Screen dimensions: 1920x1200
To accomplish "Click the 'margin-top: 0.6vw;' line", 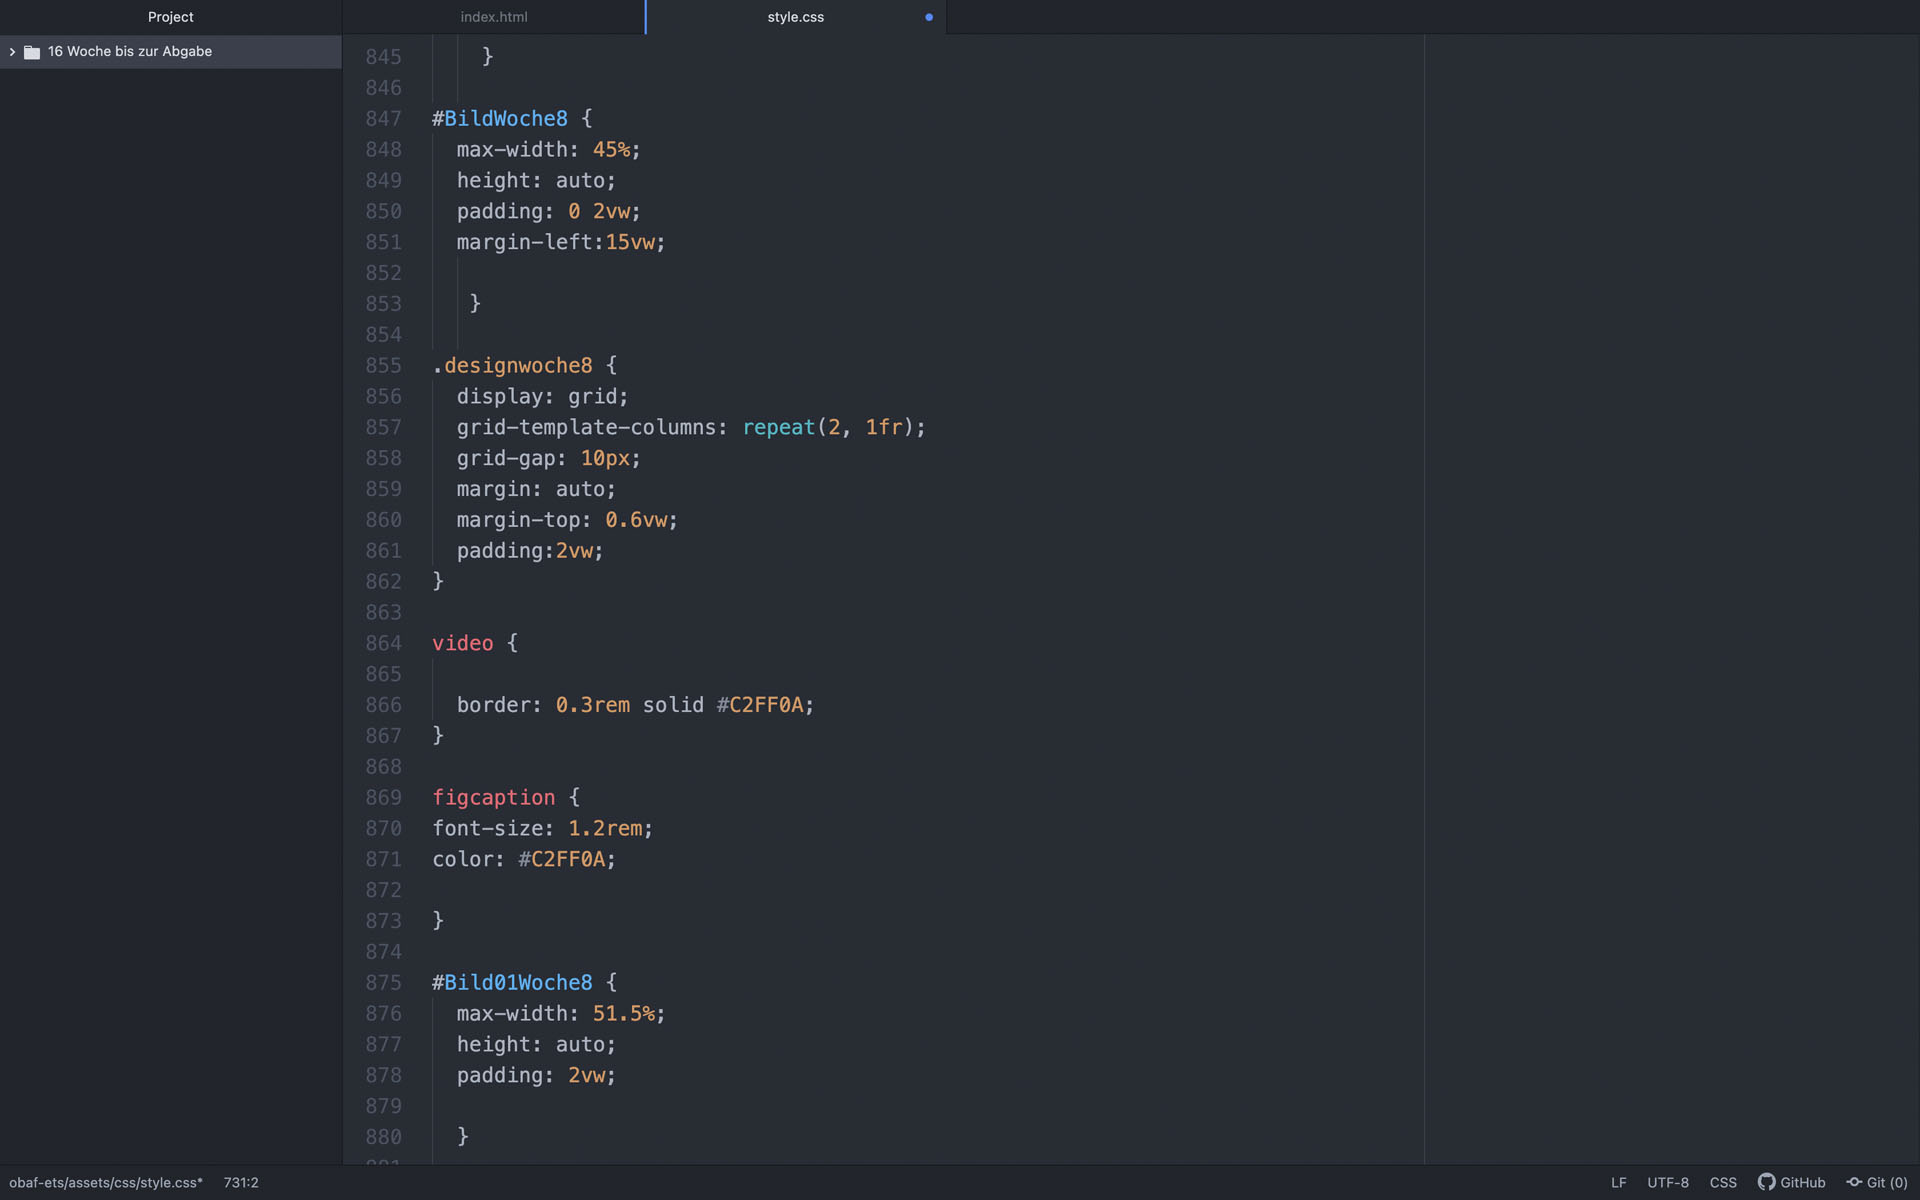I will click(x=567, y=520).
